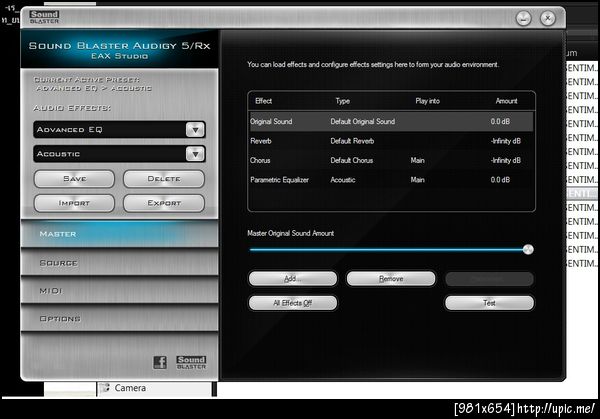
Task: Click the Acoustic combo box field
Action: (119, 154)
